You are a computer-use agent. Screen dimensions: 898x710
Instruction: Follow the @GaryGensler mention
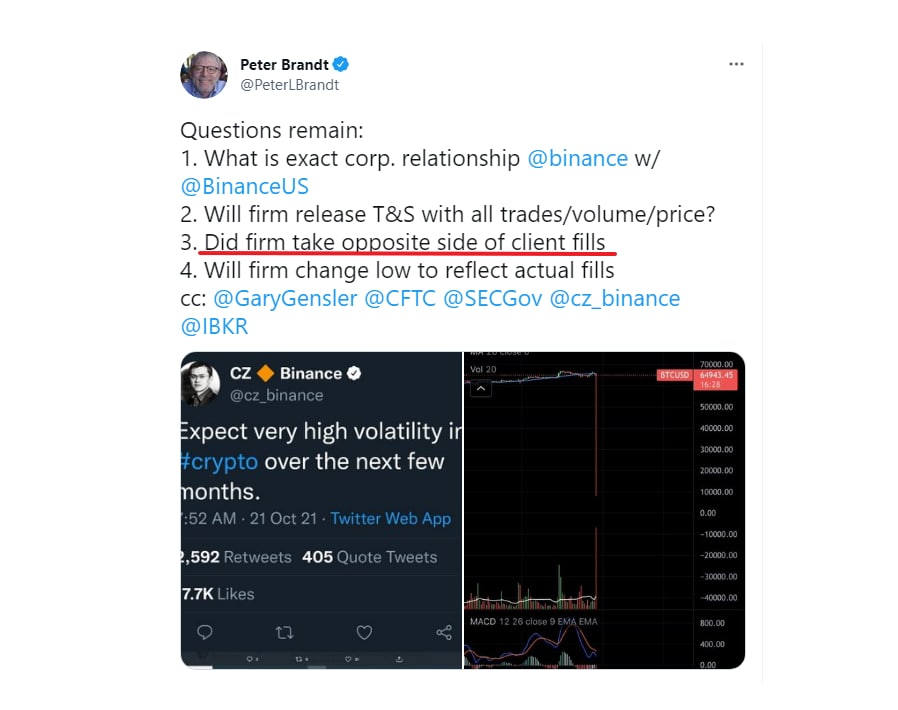point(285,299)
